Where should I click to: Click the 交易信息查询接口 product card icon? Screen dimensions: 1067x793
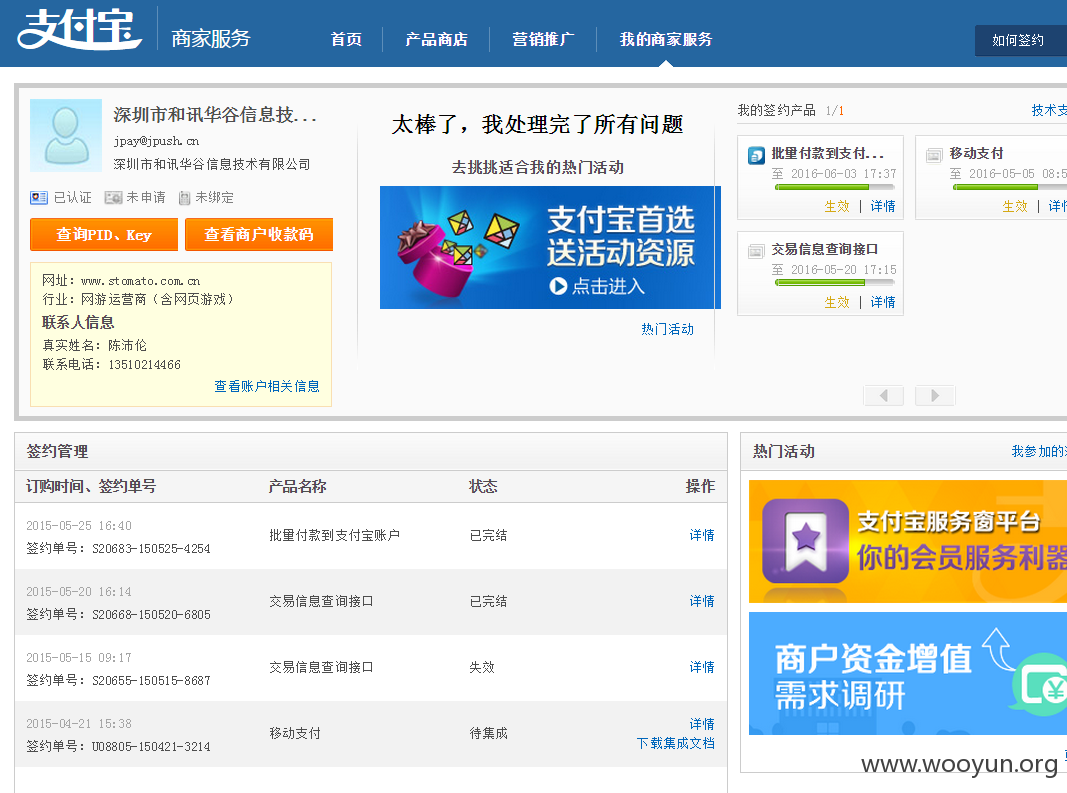click(756, 251)
